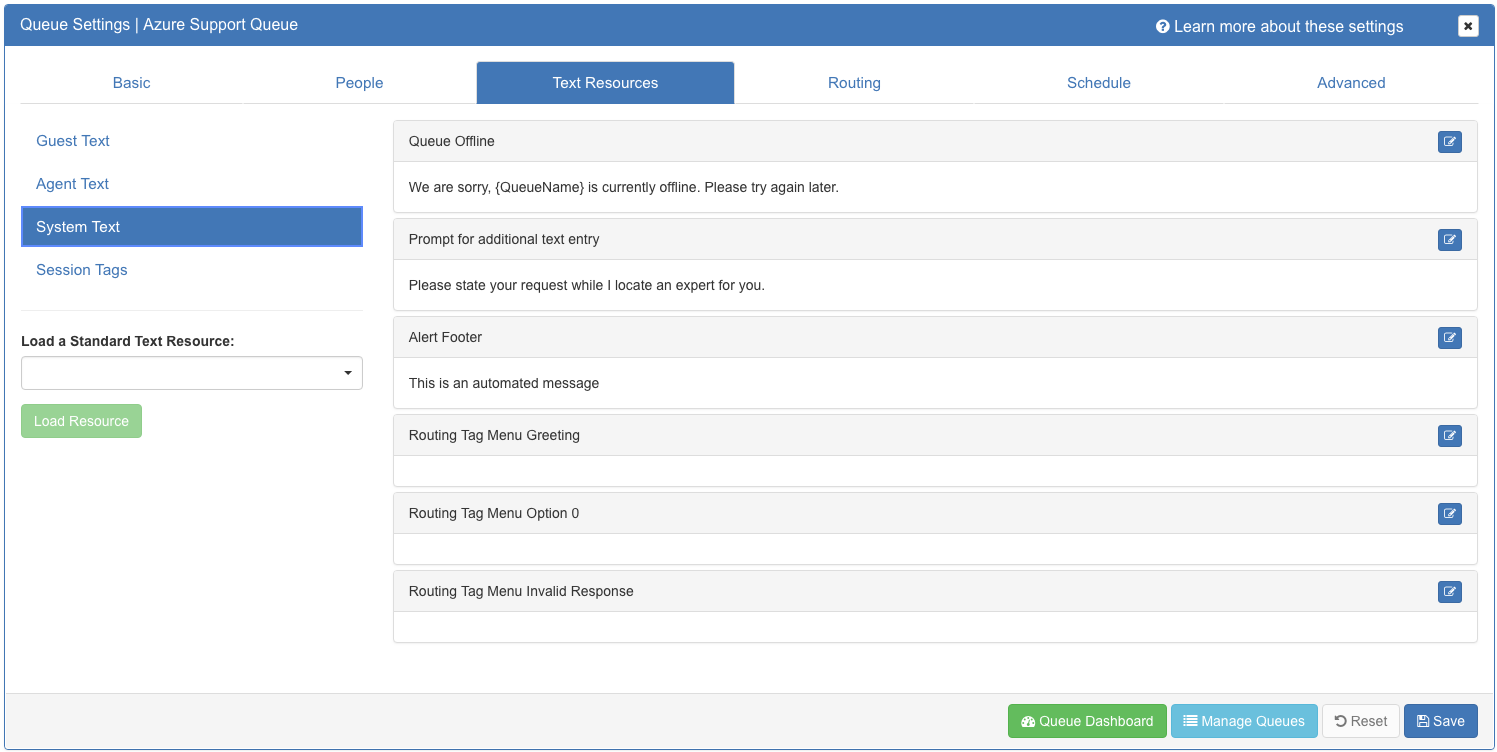Edit Routing Tag Menu Option 0
Viewport: 1497px width, 752px height.
click(x=1449, y=514)
